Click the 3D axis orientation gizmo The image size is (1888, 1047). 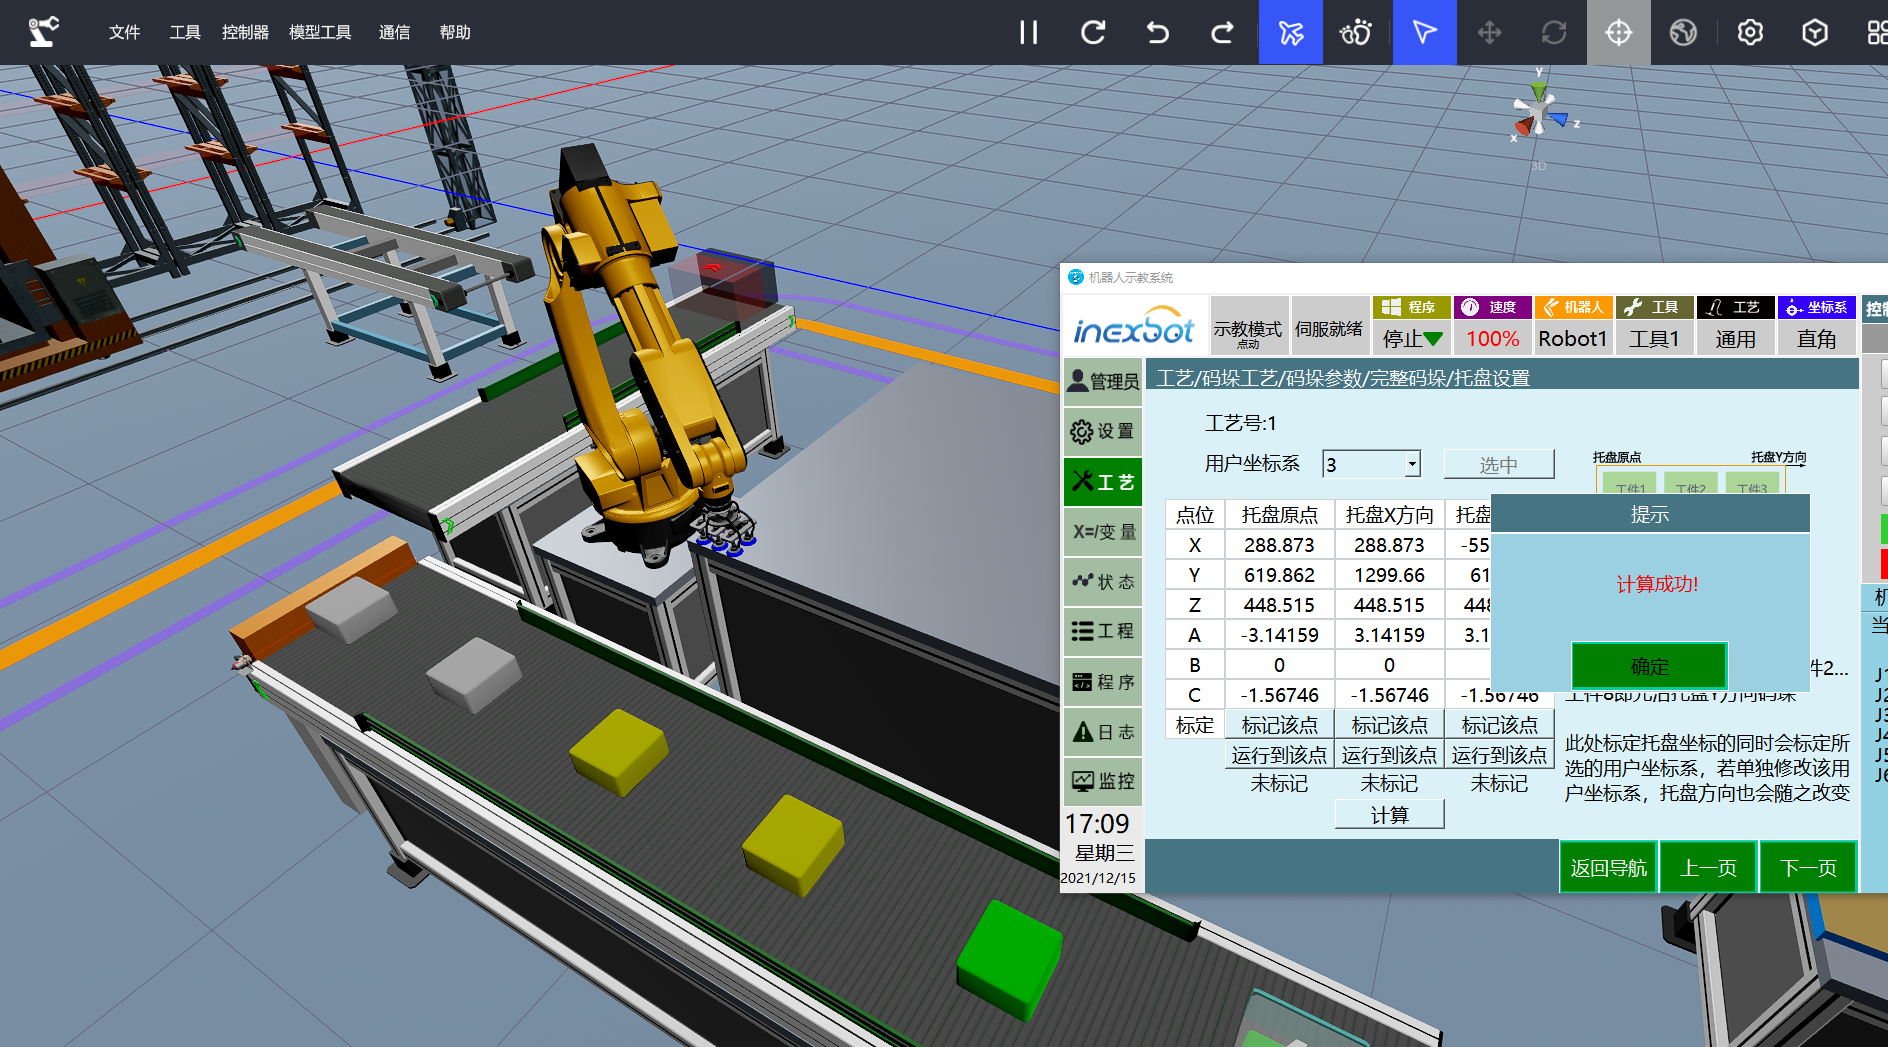click(1539, 112)
